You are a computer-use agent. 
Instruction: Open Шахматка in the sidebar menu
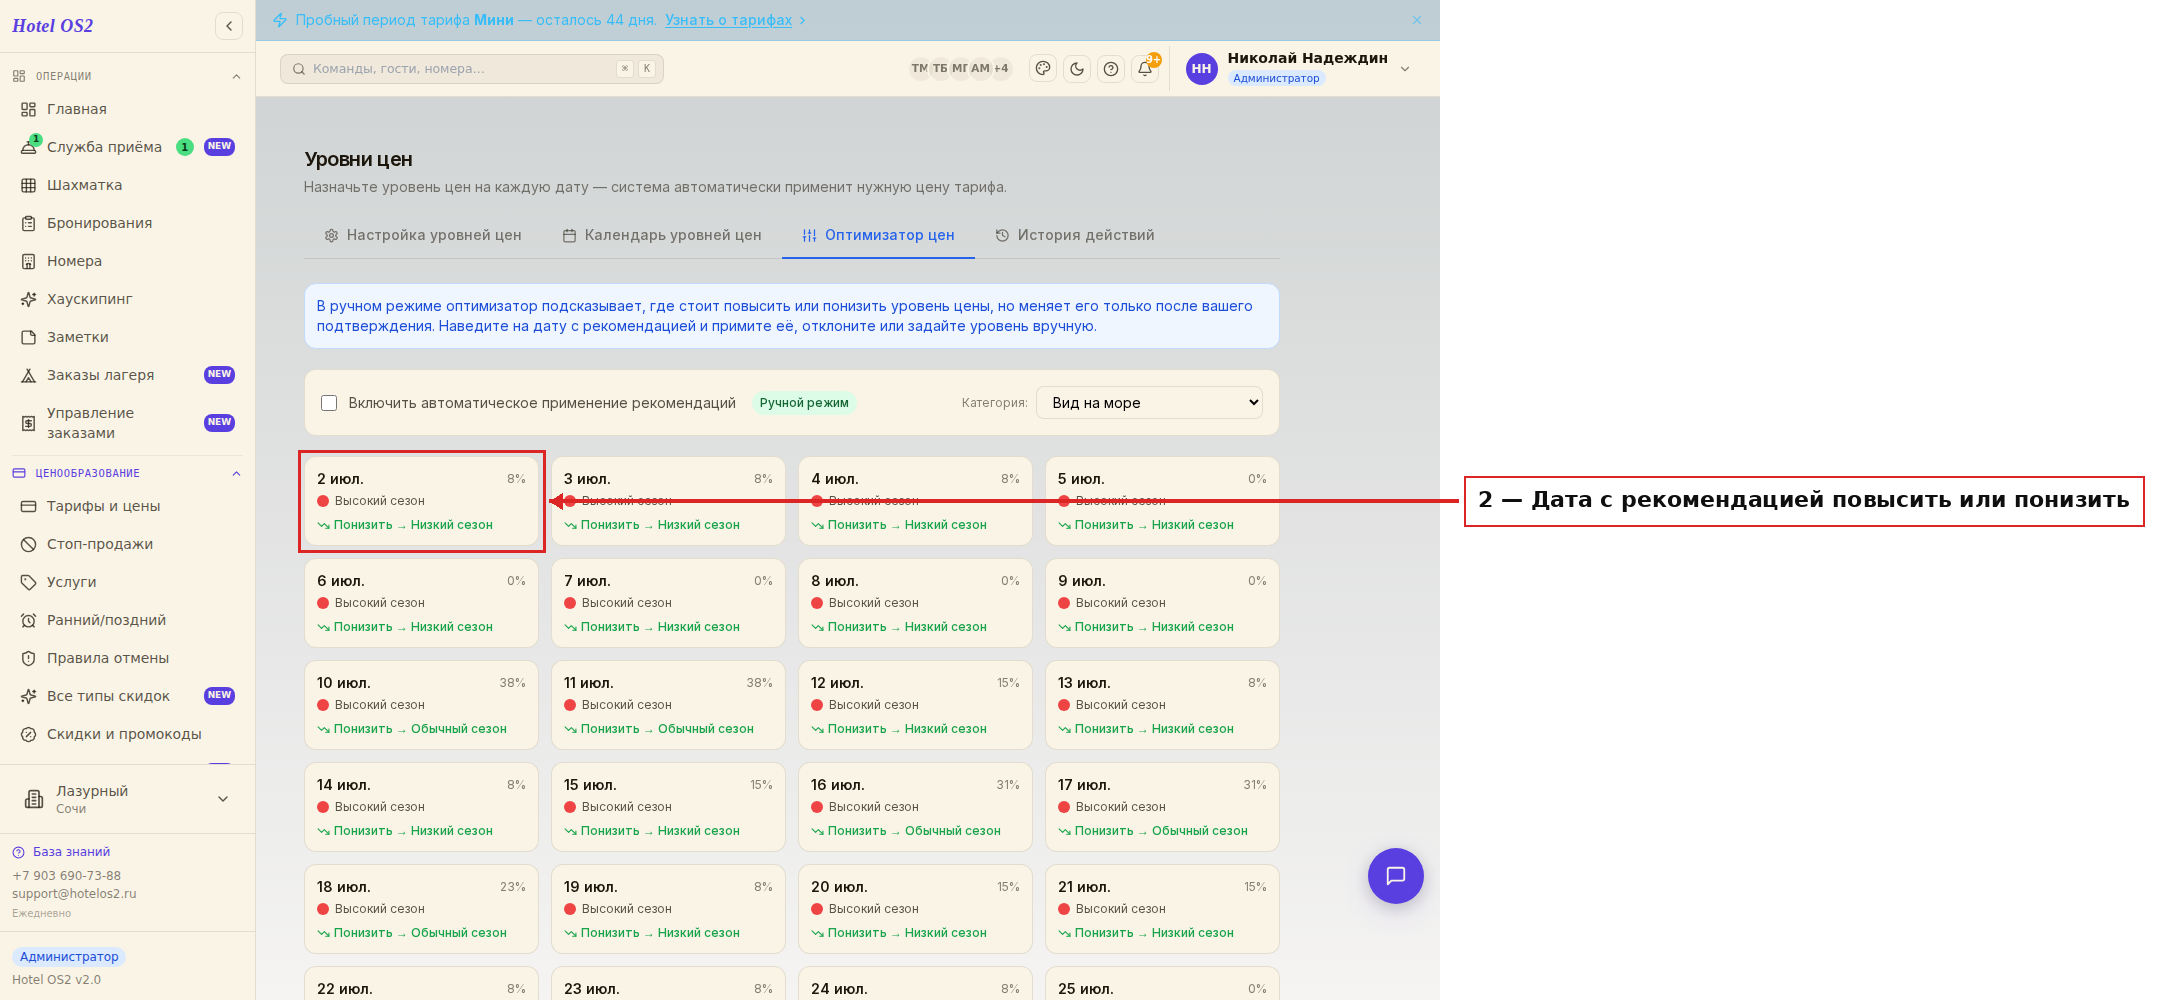128,185
